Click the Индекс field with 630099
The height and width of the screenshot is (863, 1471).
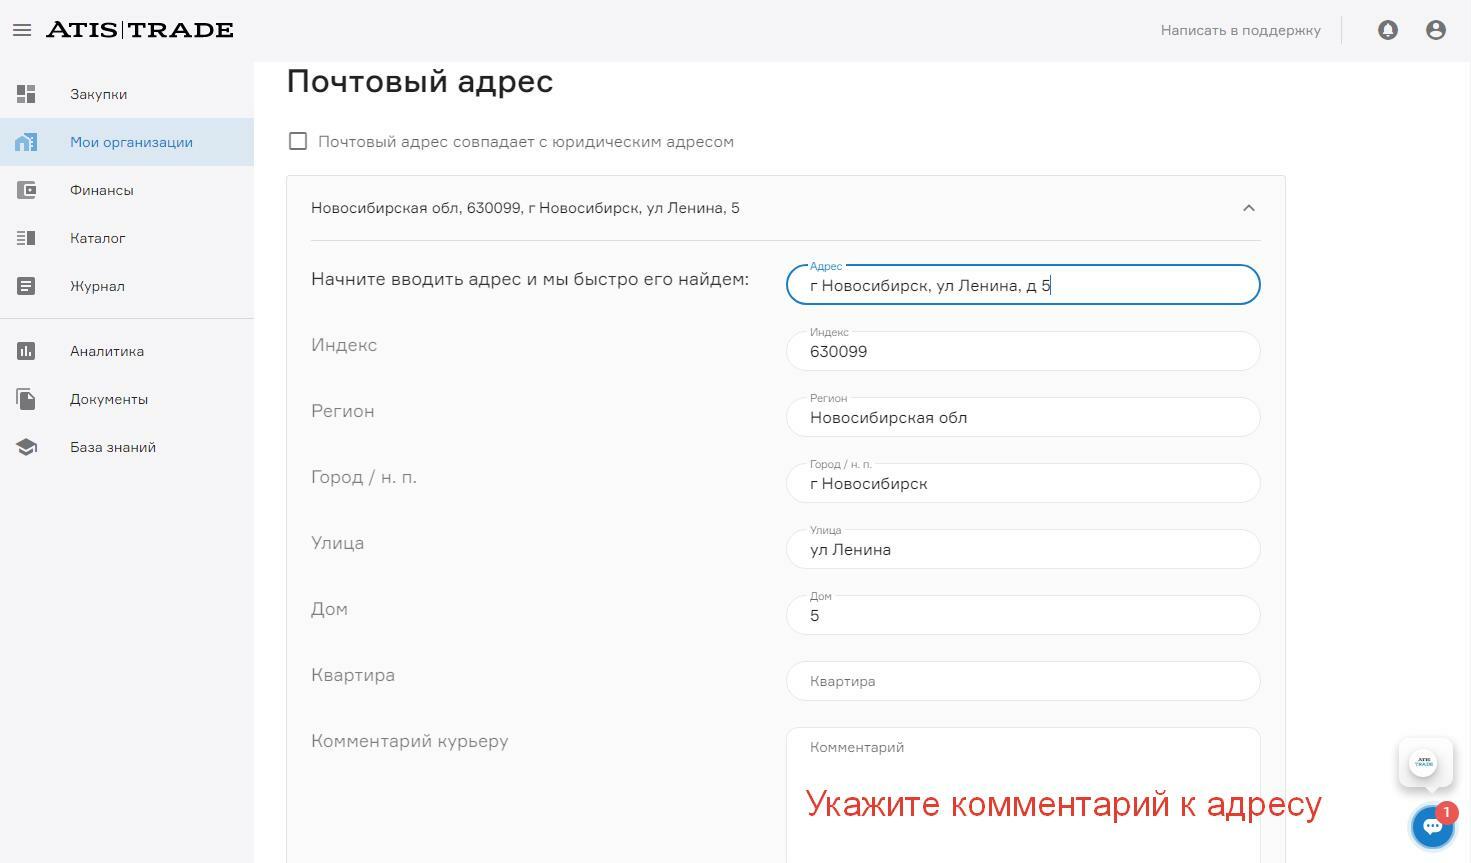(x=1023, y=351)
